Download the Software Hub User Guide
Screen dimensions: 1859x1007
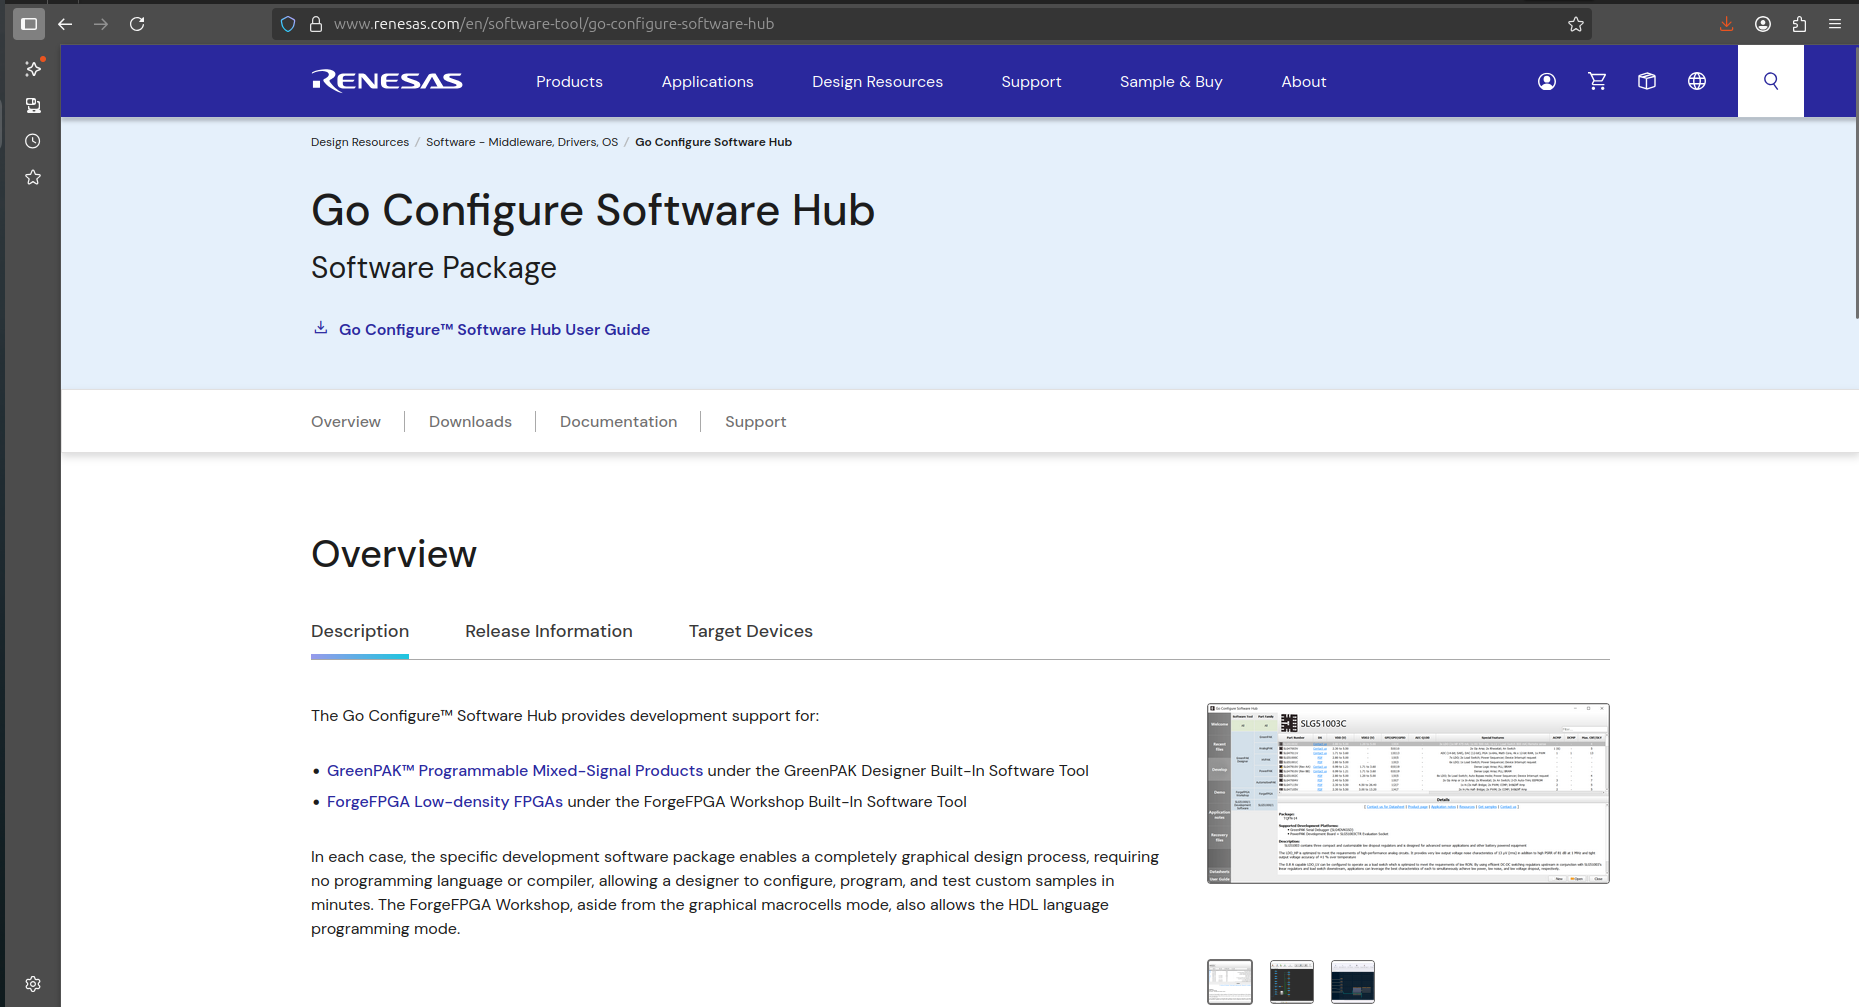point(494,329)
